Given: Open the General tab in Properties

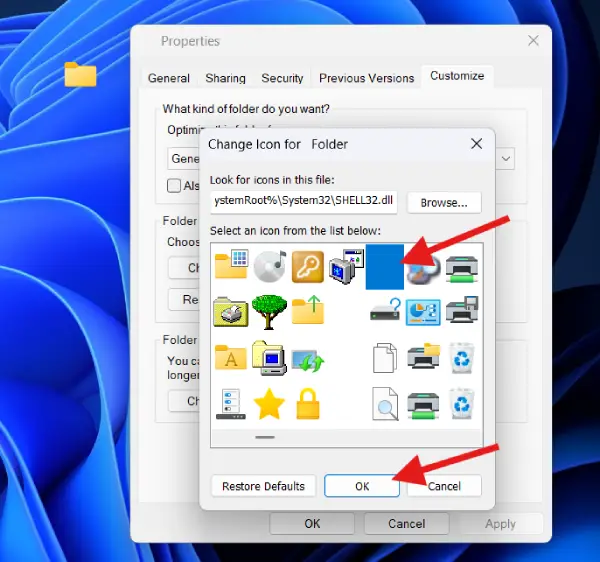Looking at the screenshot, I should tap(169, 78).
